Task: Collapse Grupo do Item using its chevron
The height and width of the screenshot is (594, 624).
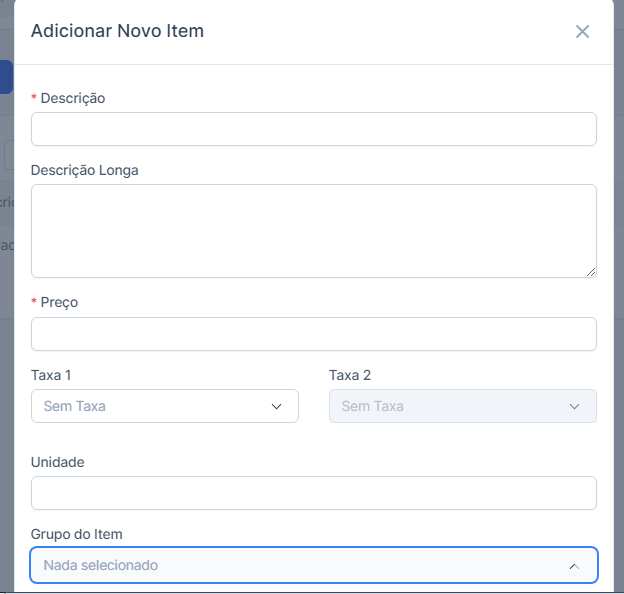Action: click(574, 566)
